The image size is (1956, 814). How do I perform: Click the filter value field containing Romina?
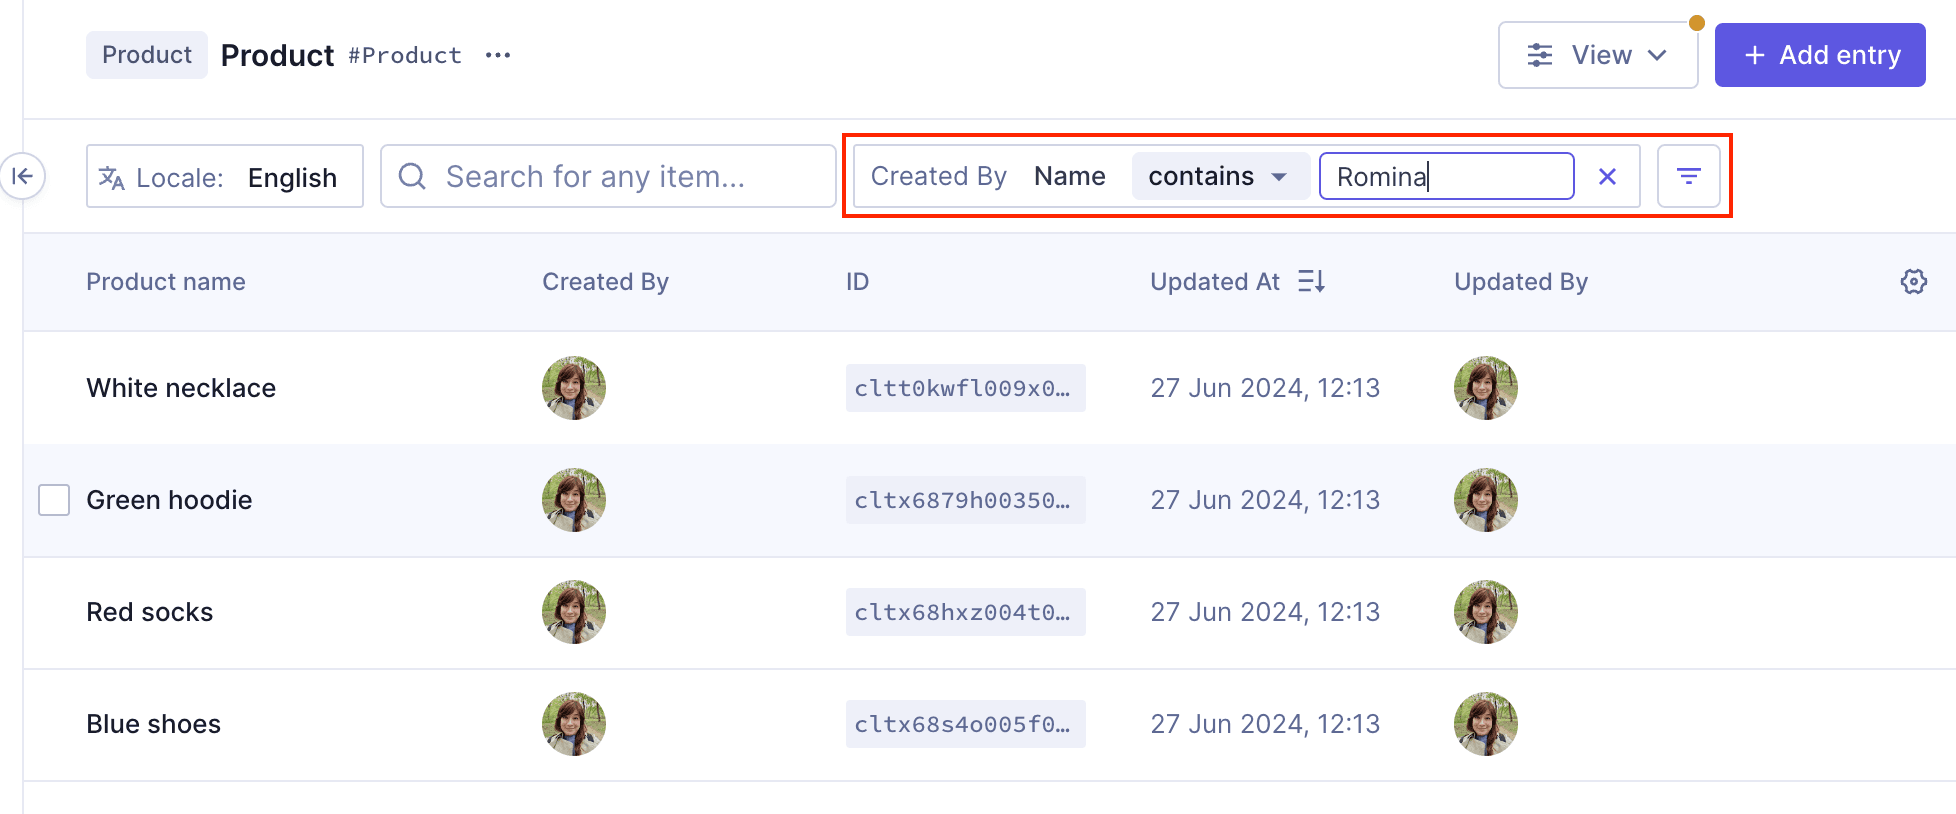[1445, 177]
